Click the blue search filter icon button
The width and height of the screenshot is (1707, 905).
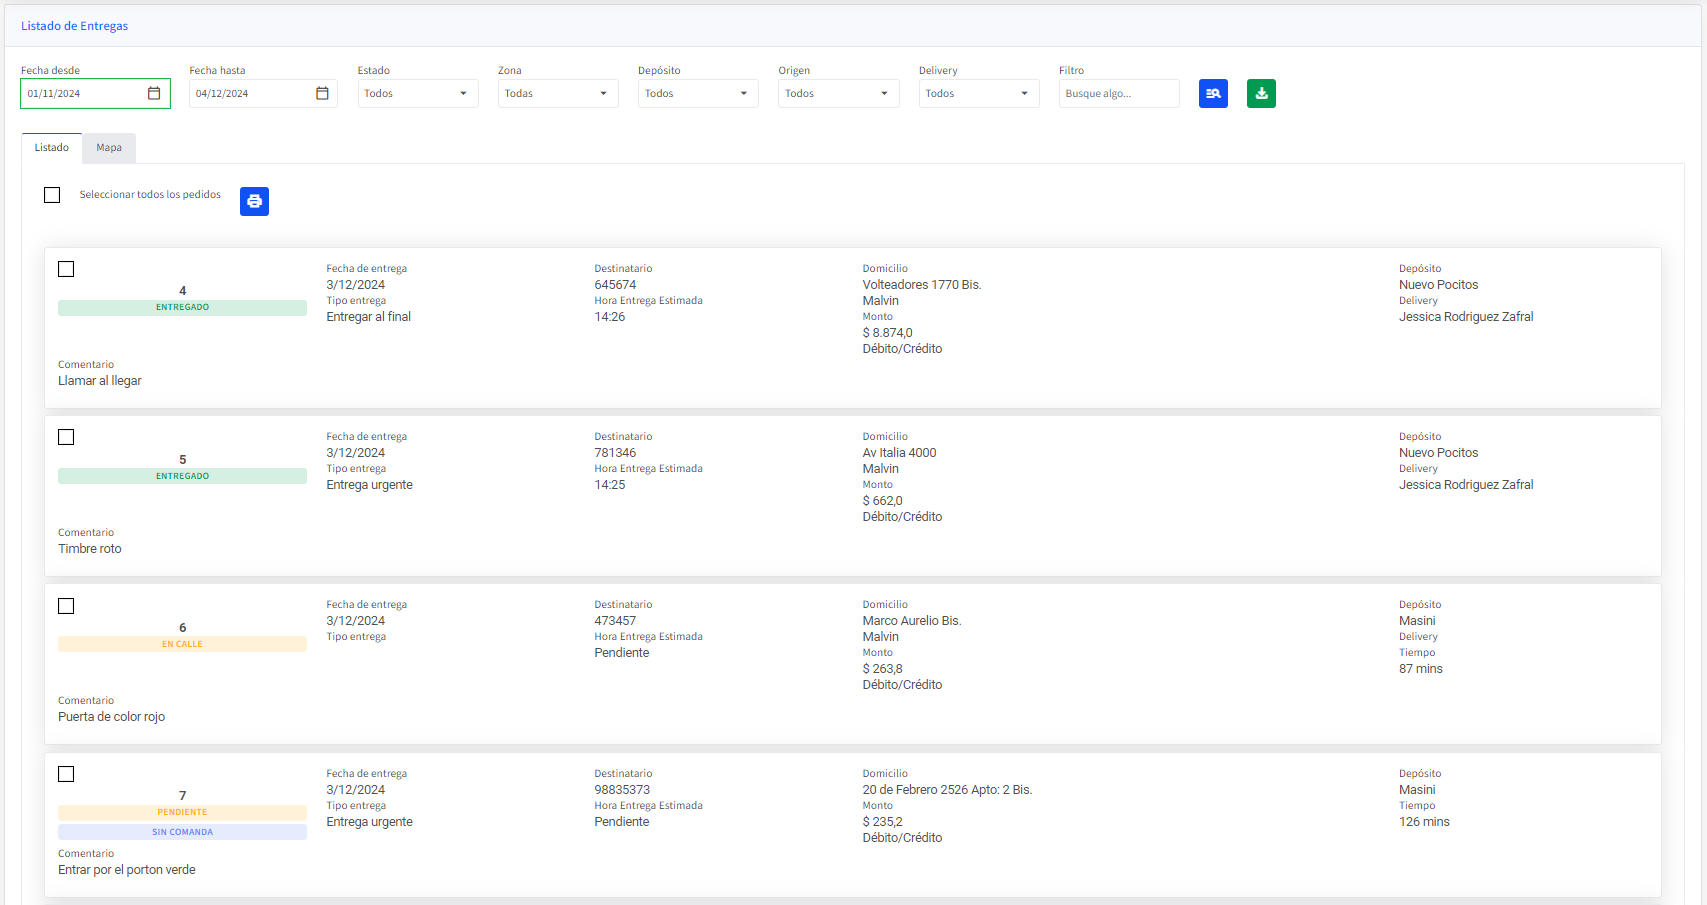point(1213,93)
